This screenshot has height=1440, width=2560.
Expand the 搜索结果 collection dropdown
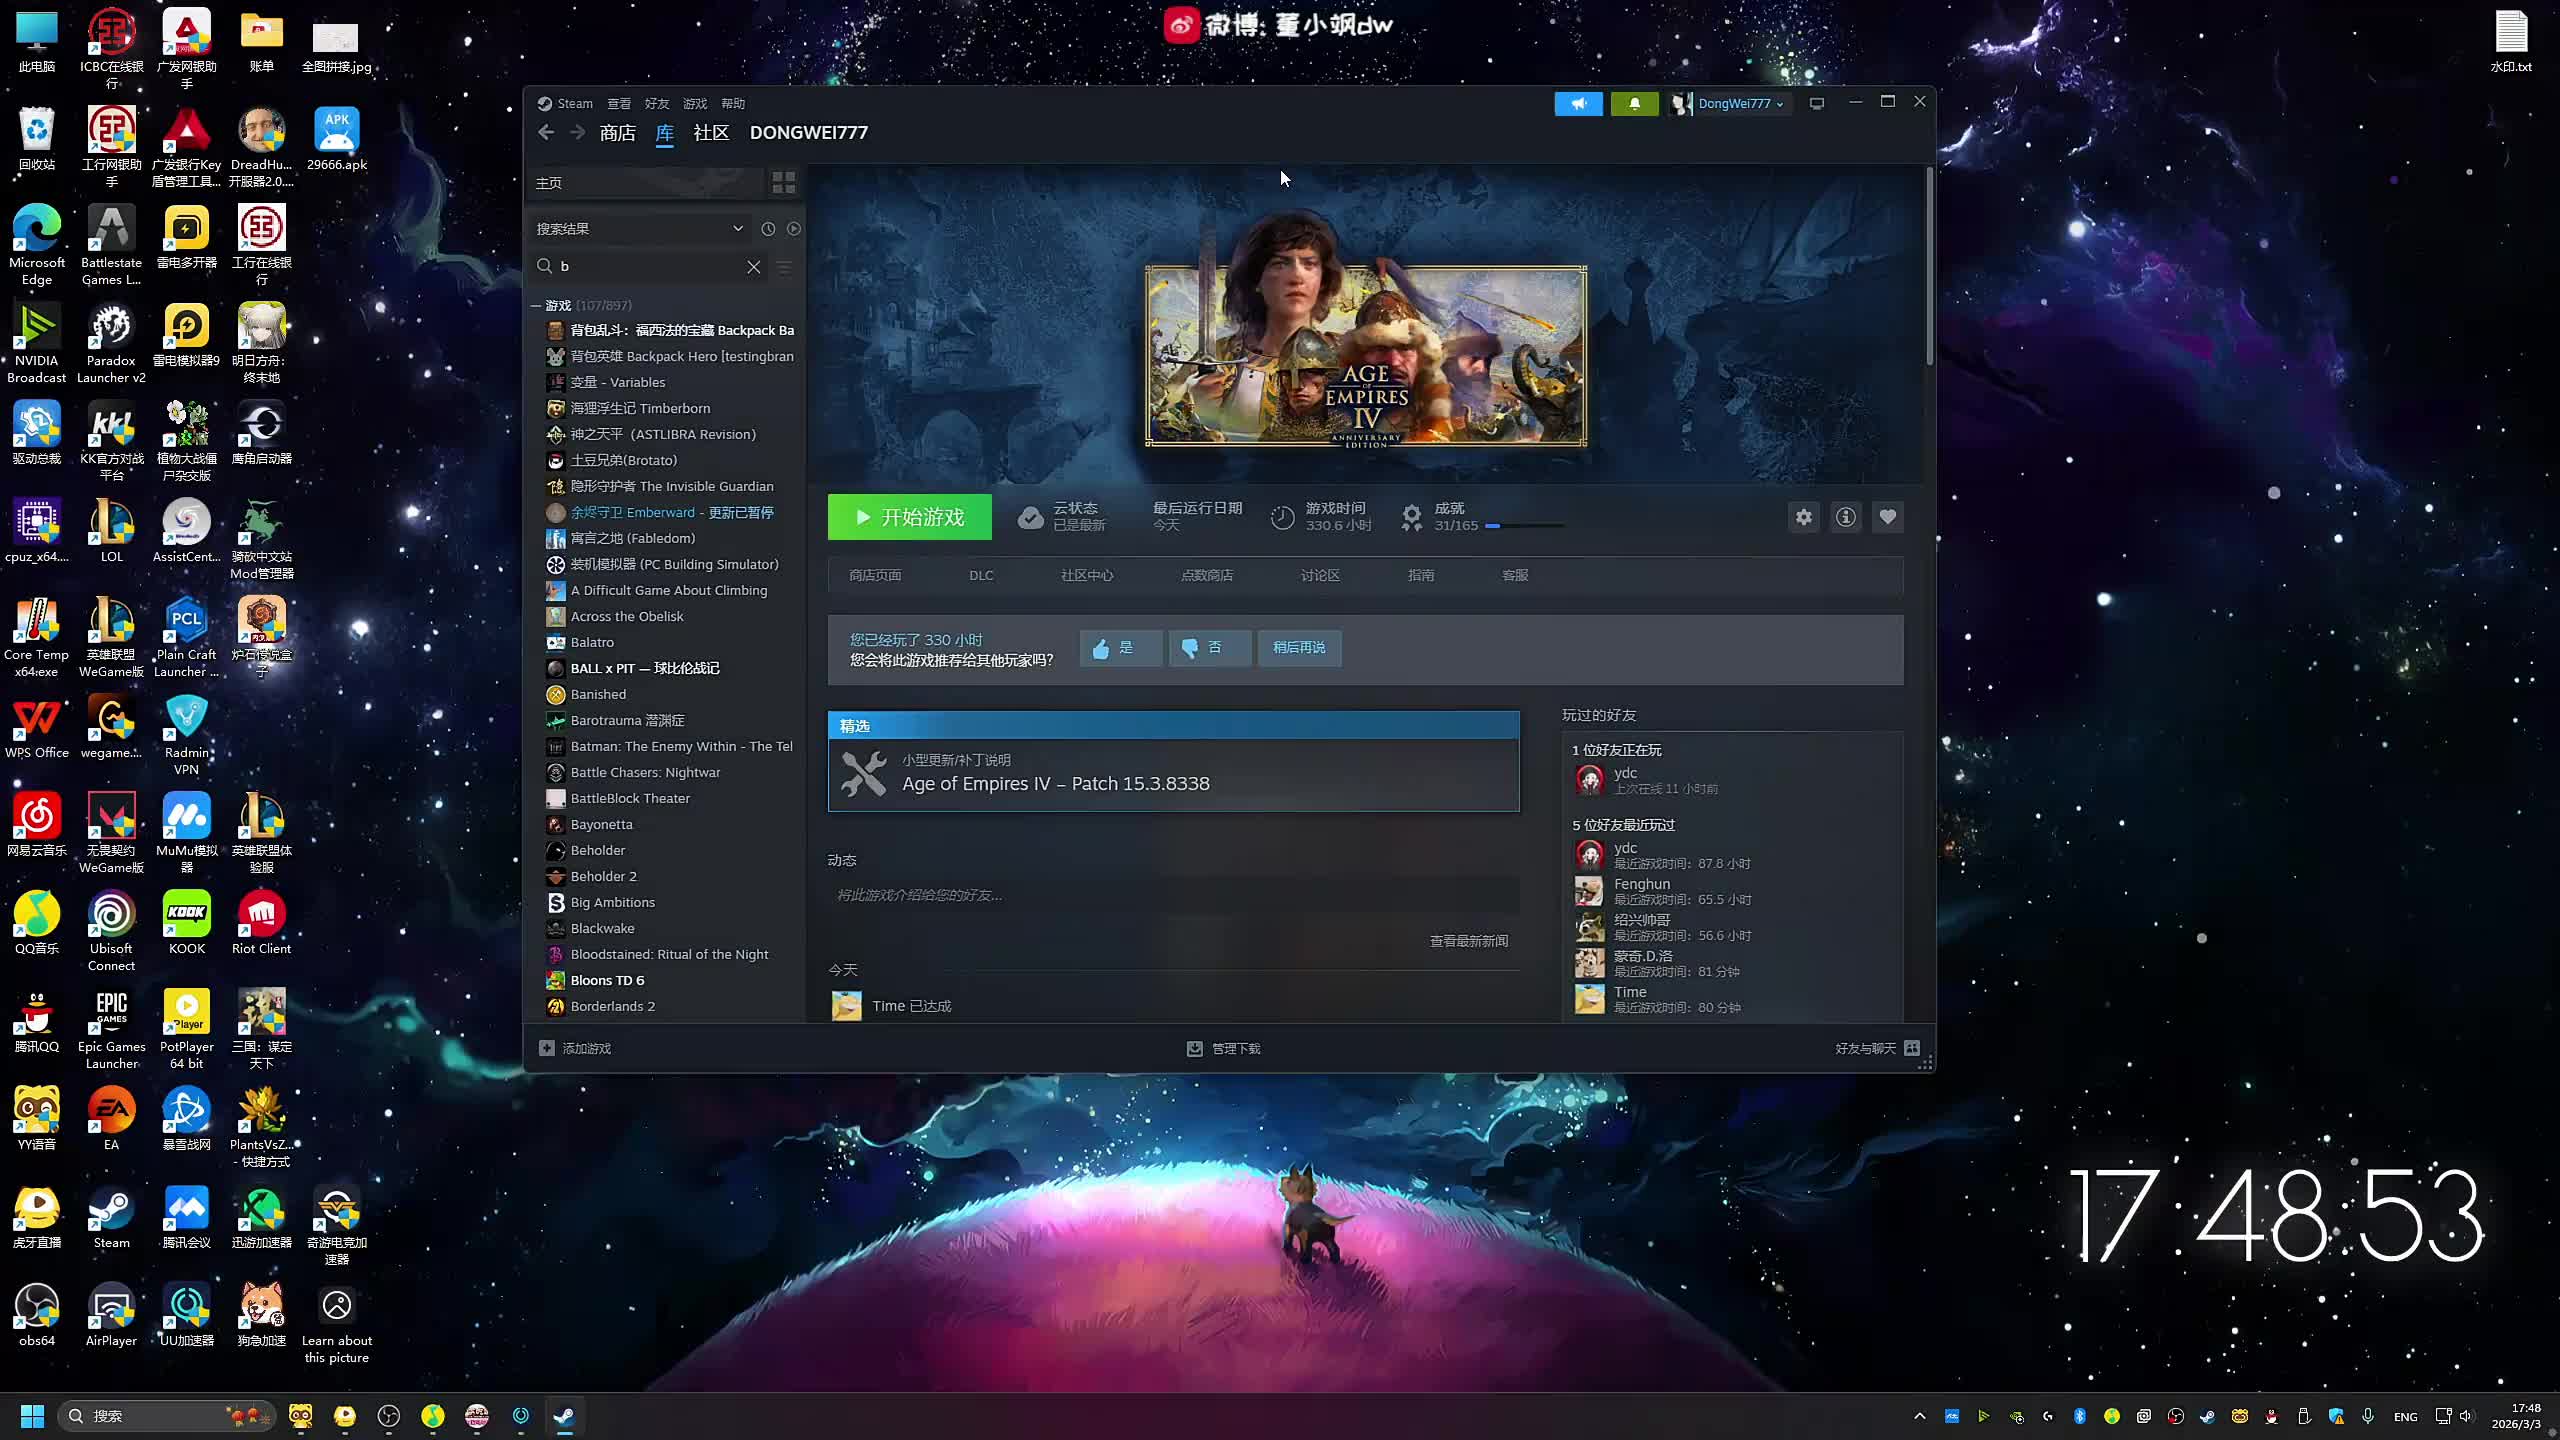(x=738, y=229)
